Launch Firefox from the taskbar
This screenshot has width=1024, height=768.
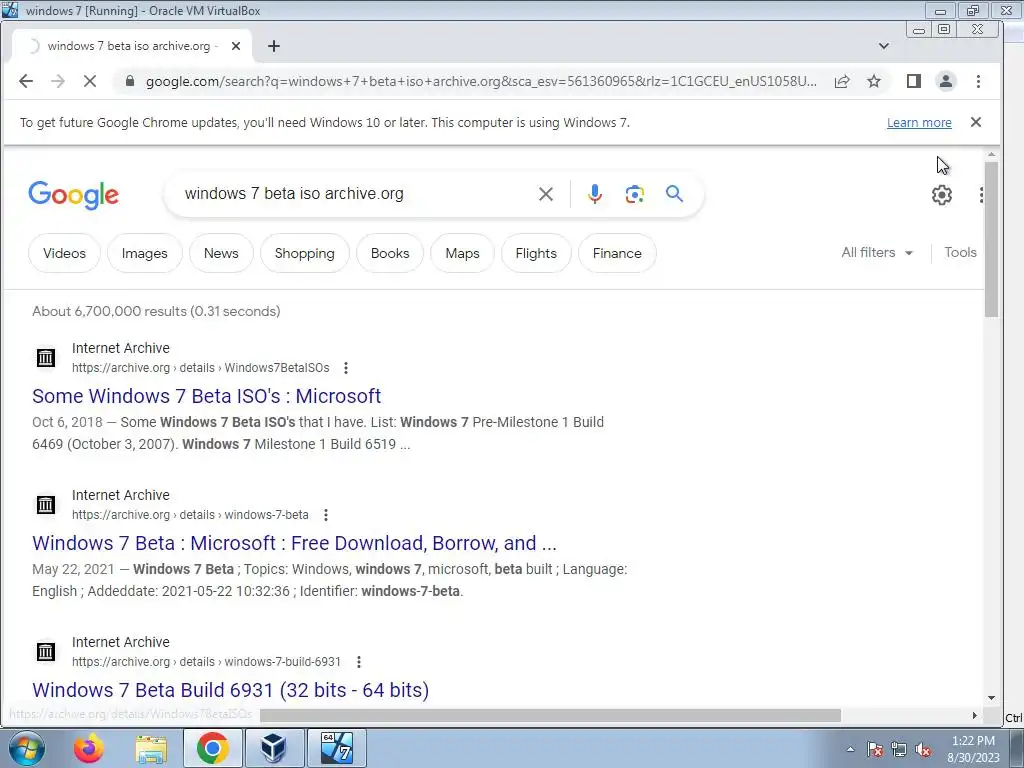tap(89, 748)
